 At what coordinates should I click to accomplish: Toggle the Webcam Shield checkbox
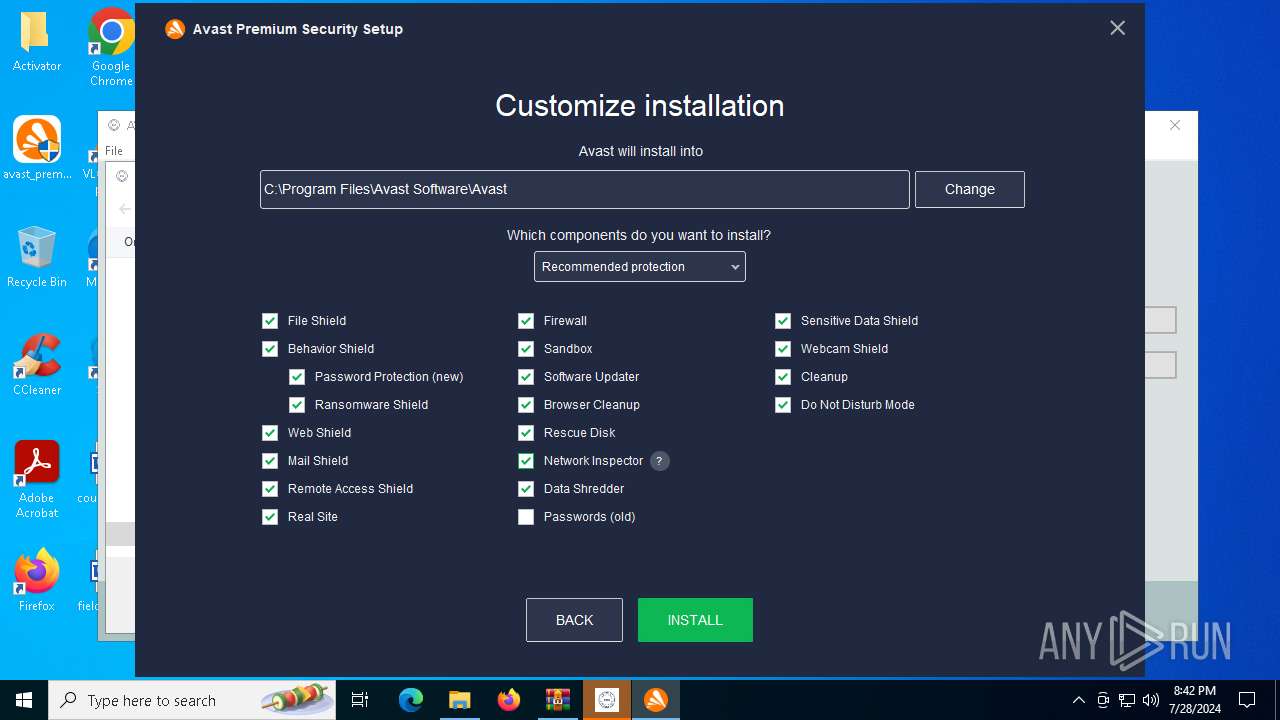783,349
